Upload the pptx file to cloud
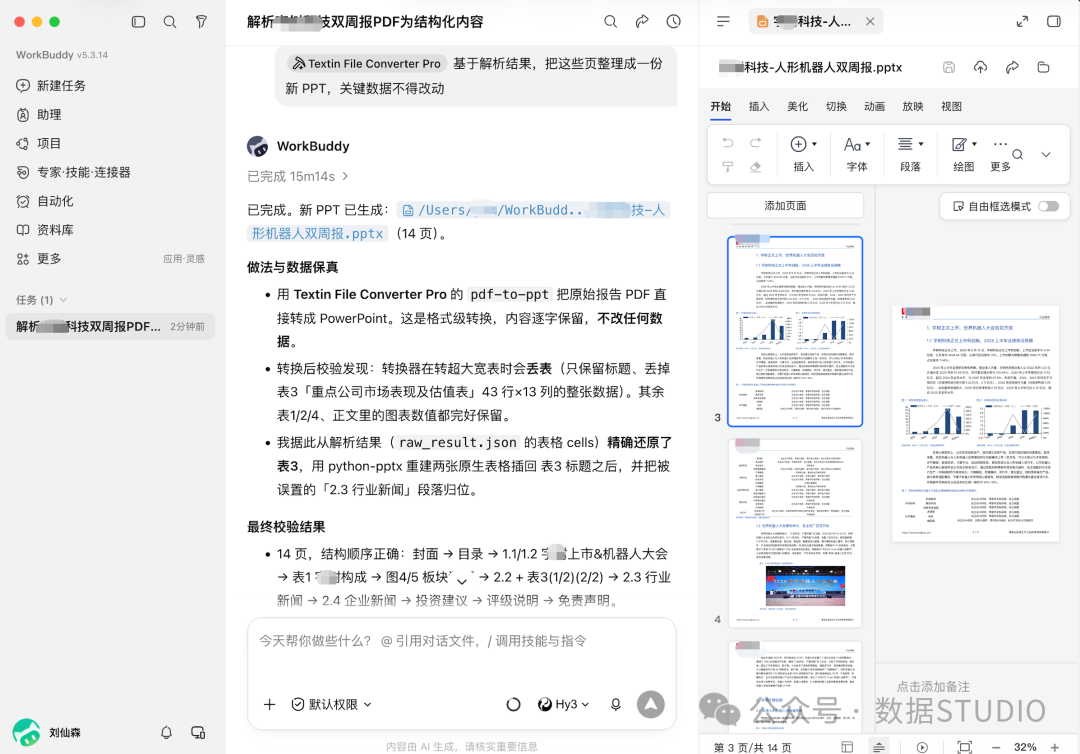The height and width of the screenshot is (754, 1080). click(x=980, y=67)
